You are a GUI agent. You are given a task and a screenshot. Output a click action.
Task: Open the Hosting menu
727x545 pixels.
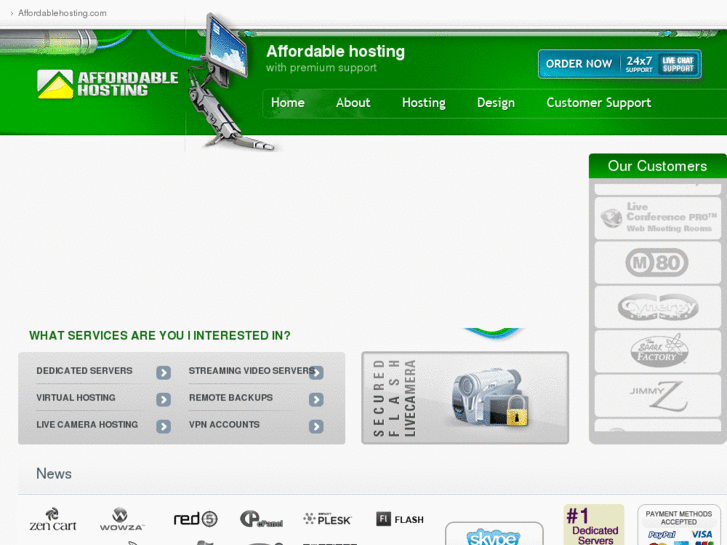point(424,103)
